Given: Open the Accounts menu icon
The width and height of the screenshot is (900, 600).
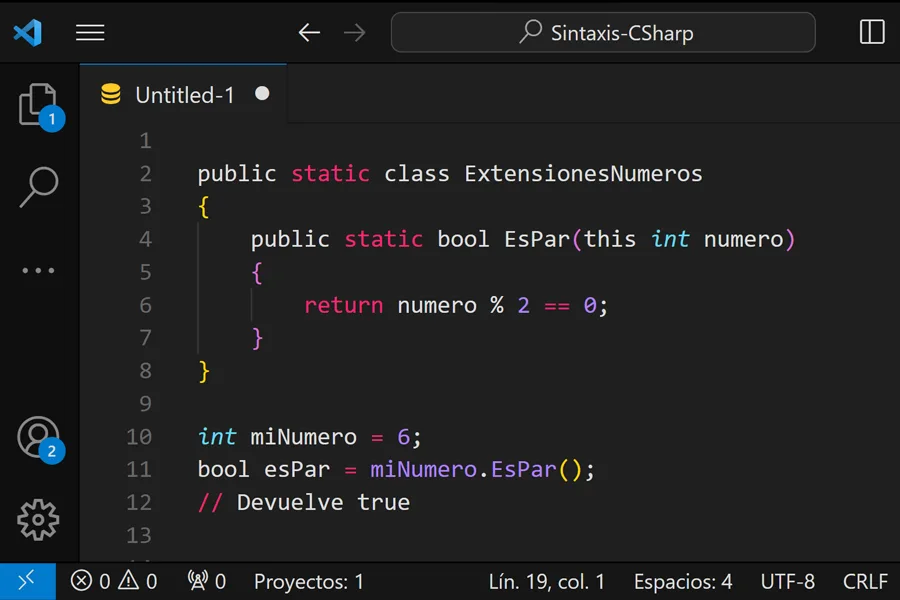Looking at the screenshot, I should tap(38, 439).
